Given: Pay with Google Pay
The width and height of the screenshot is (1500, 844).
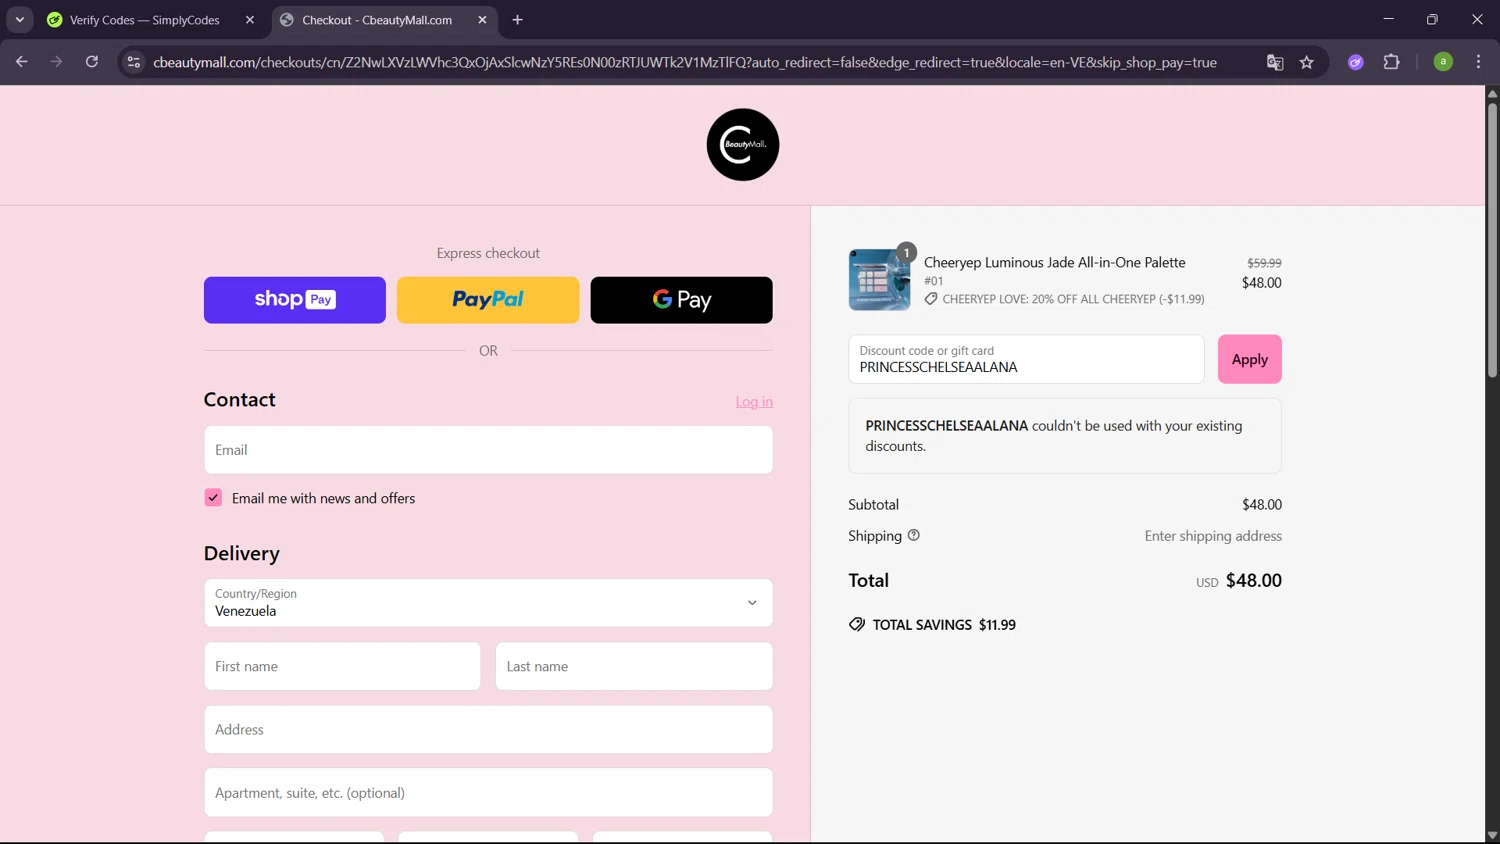Looking at the screenshot, I should click(x=681, y=300).
